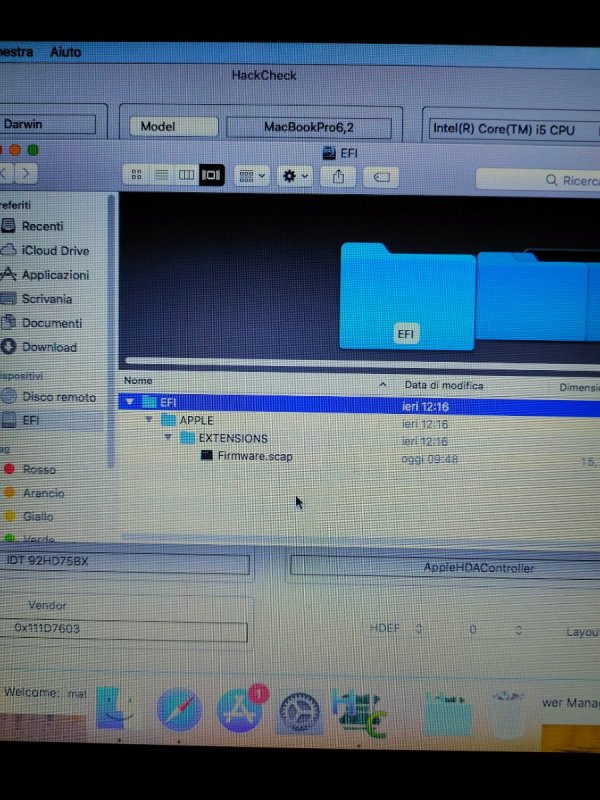600x800 pixels.
Task: Click the green zoom window button
Action: [33, 150]
